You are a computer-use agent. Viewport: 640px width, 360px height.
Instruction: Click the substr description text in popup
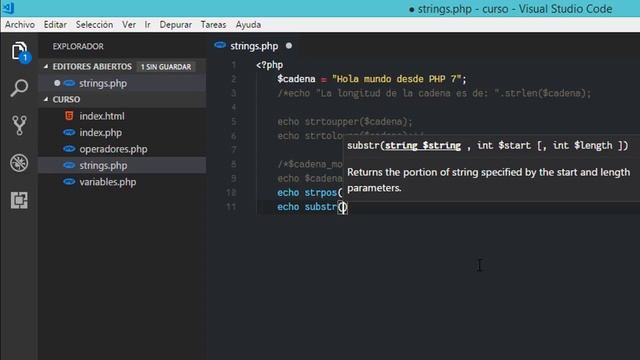click(489, 180)
